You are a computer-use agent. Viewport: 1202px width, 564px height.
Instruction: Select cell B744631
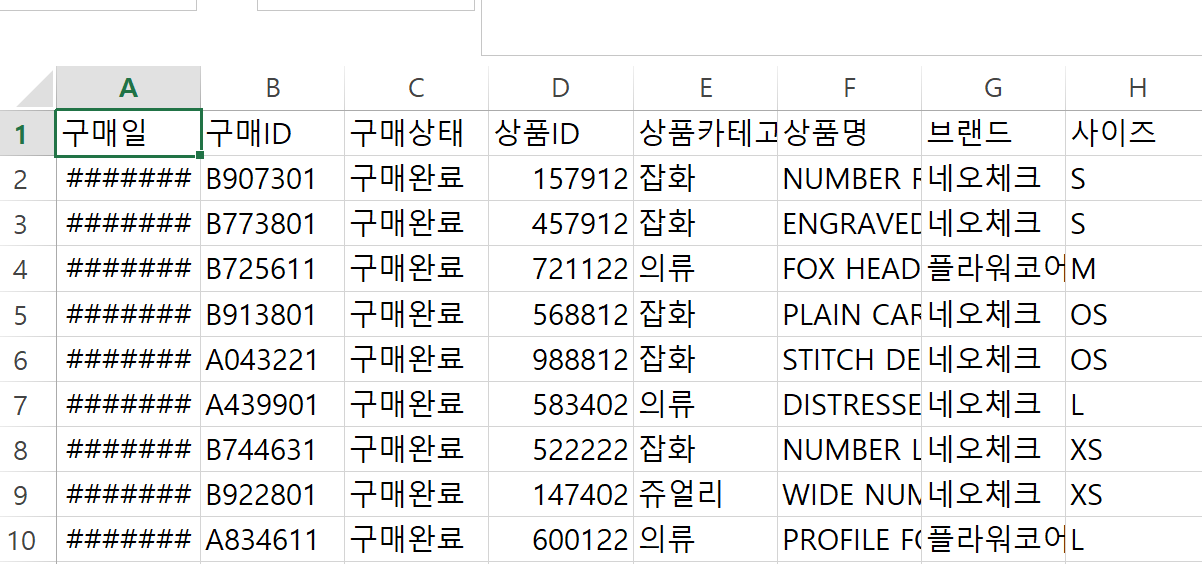[273, 449]
